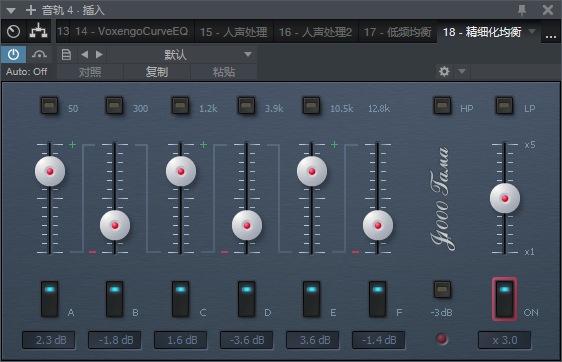Click the partially visible tab 13
Image resolution: width=562 pixels, height=362 pixels.
(63, 32)
